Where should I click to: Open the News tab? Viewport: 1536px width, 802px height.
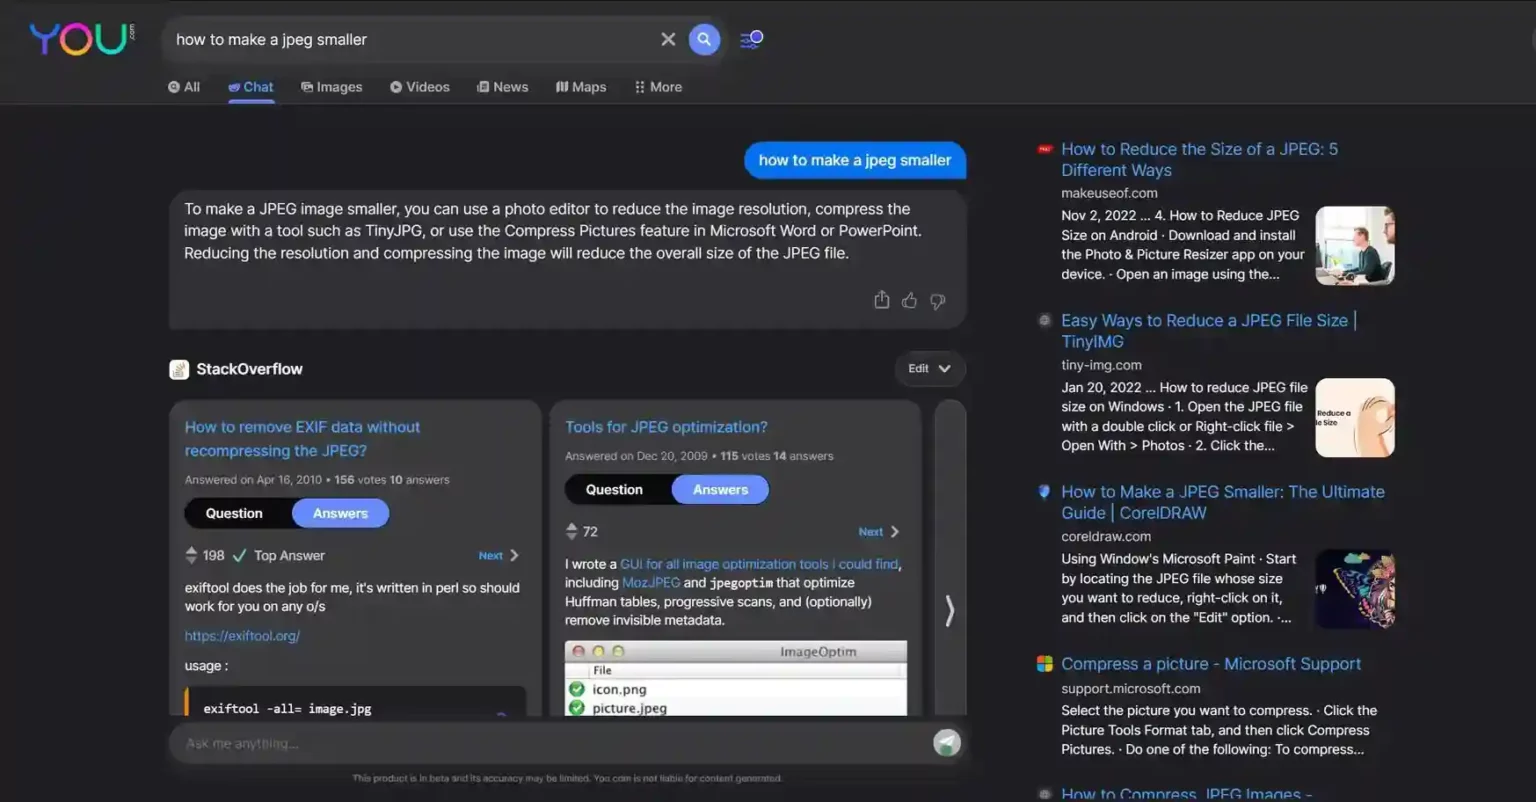point(503,87)
